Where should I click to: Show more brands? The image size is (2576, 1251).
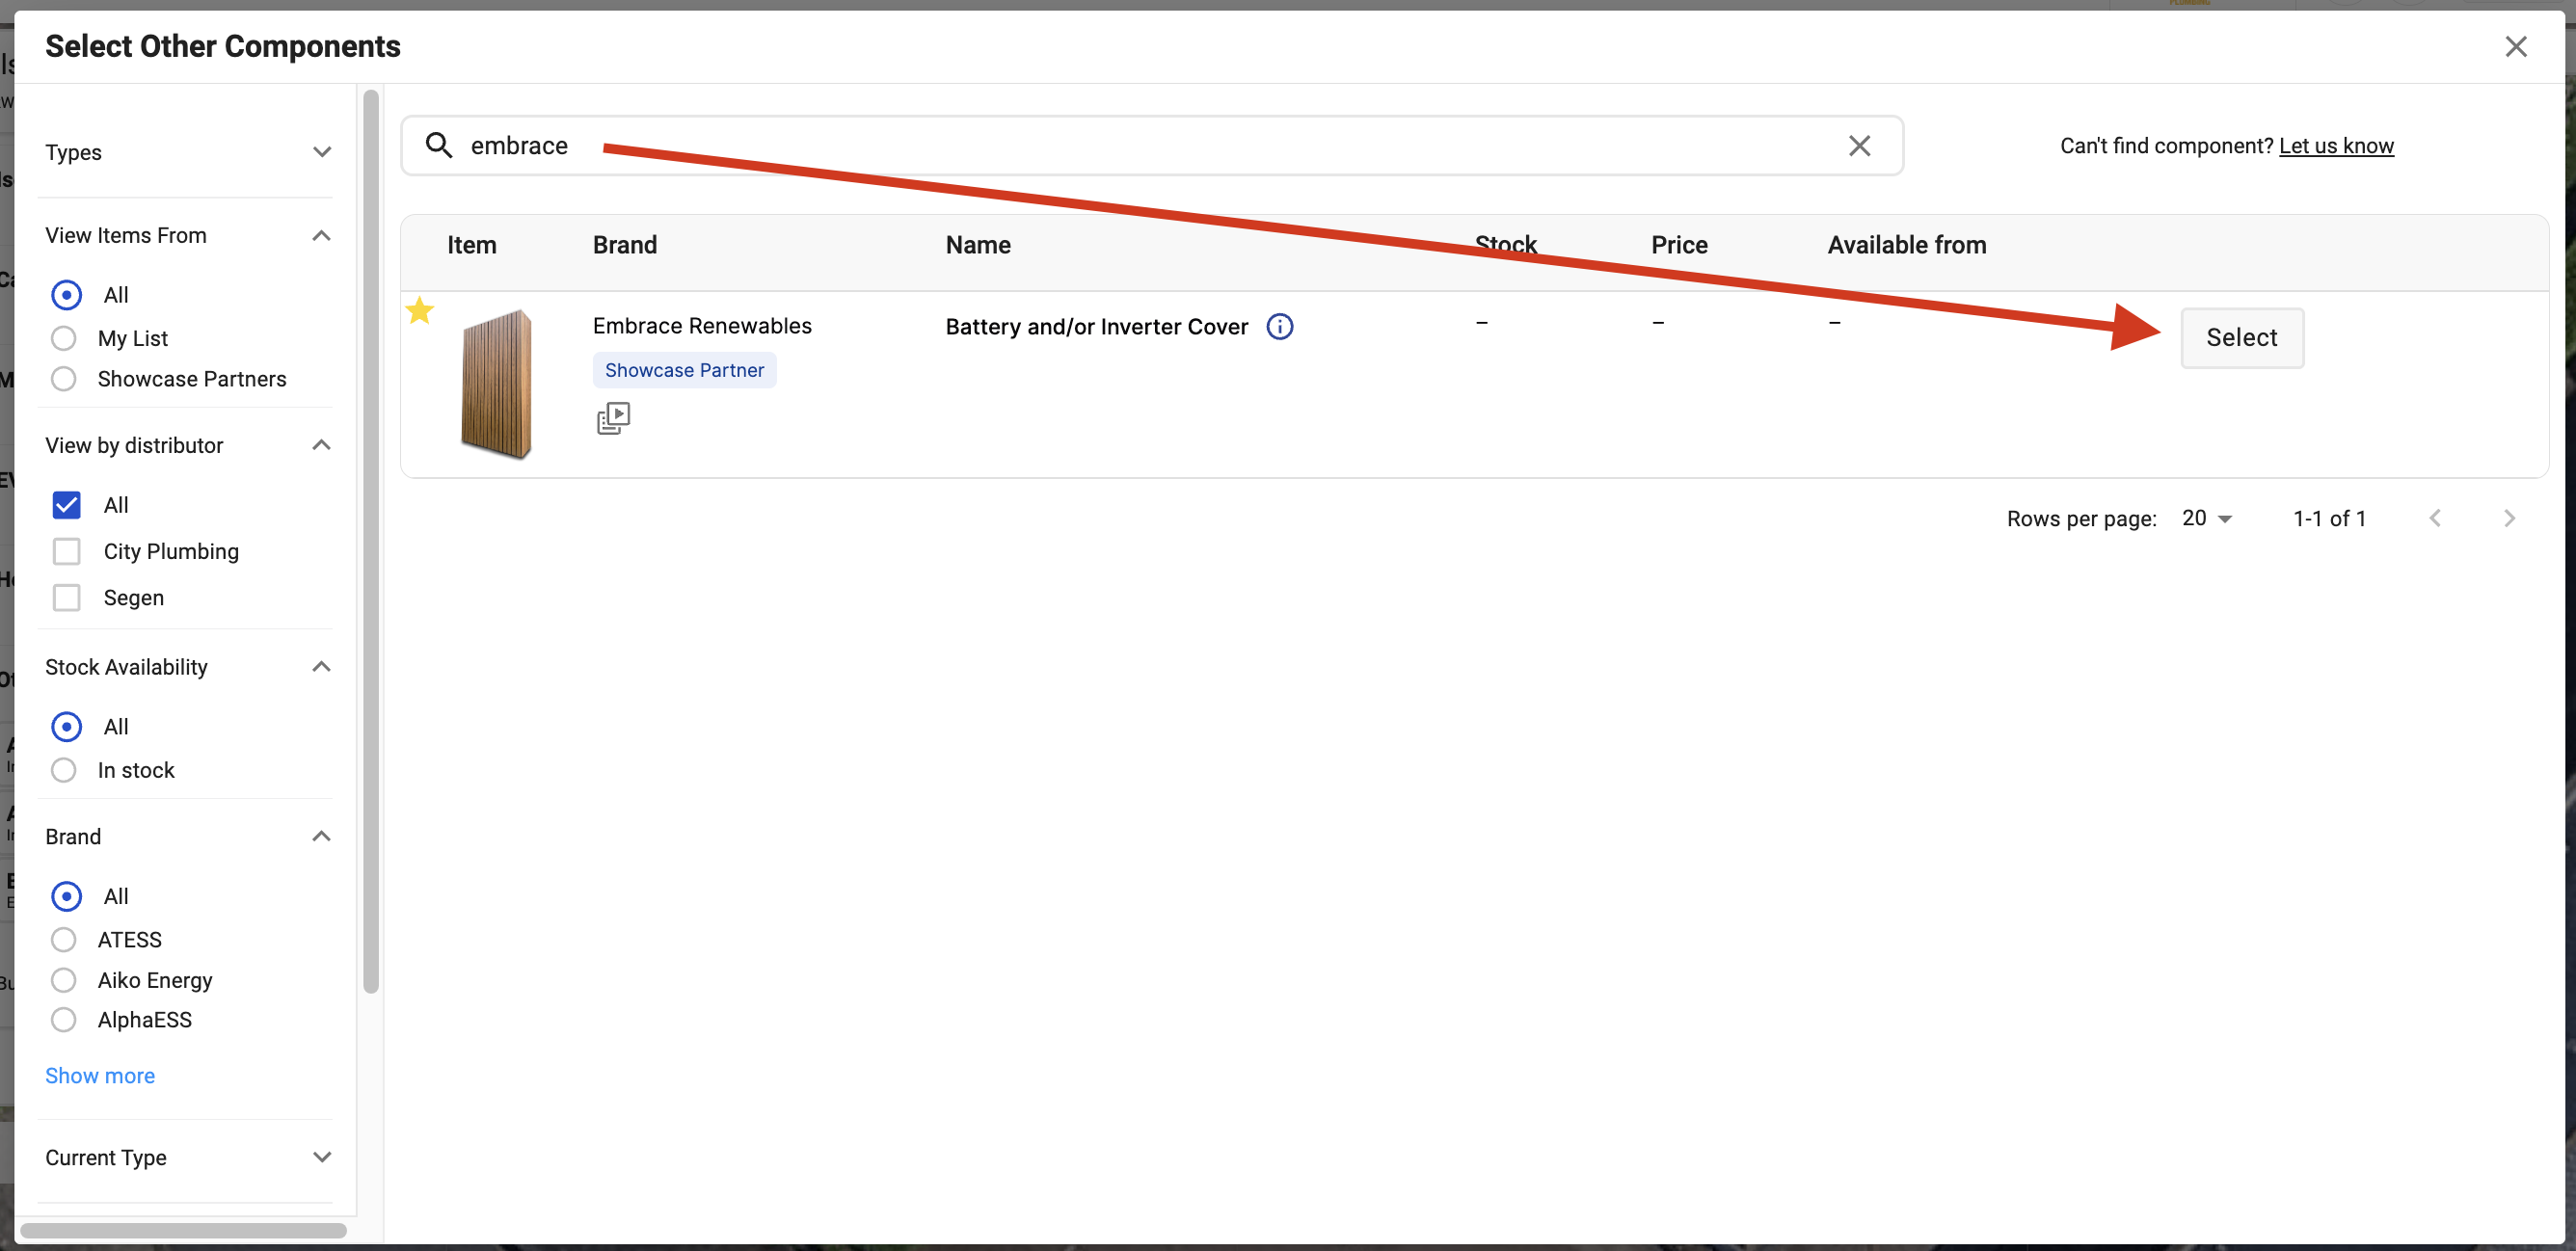point(100,1075)
